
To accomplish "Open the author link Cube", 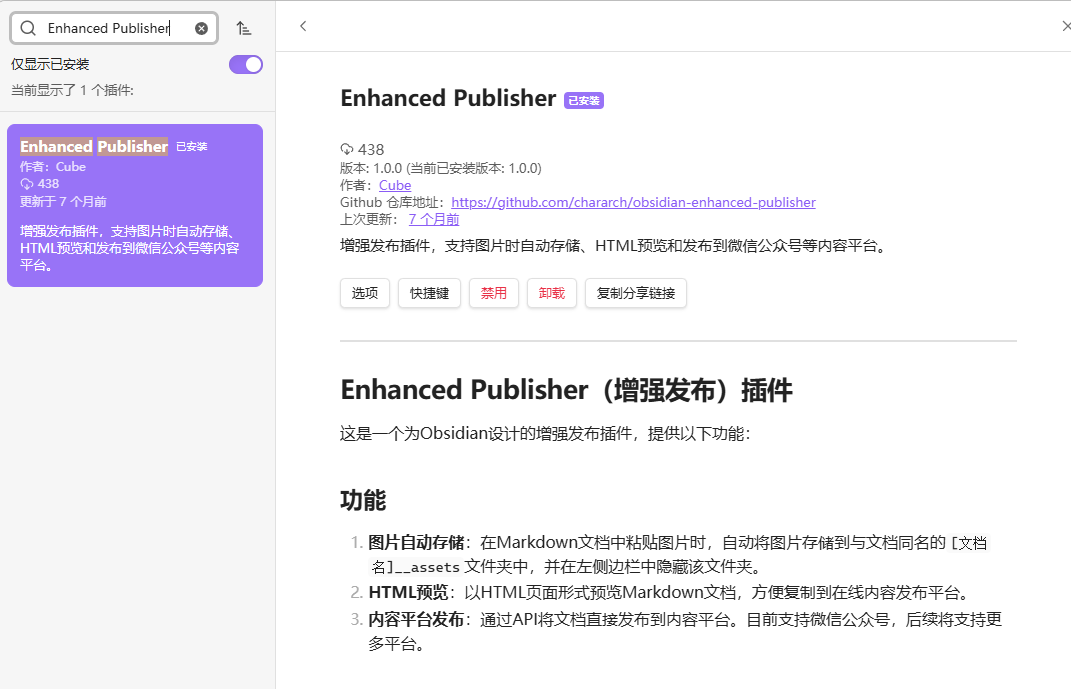I will point(395,185).
